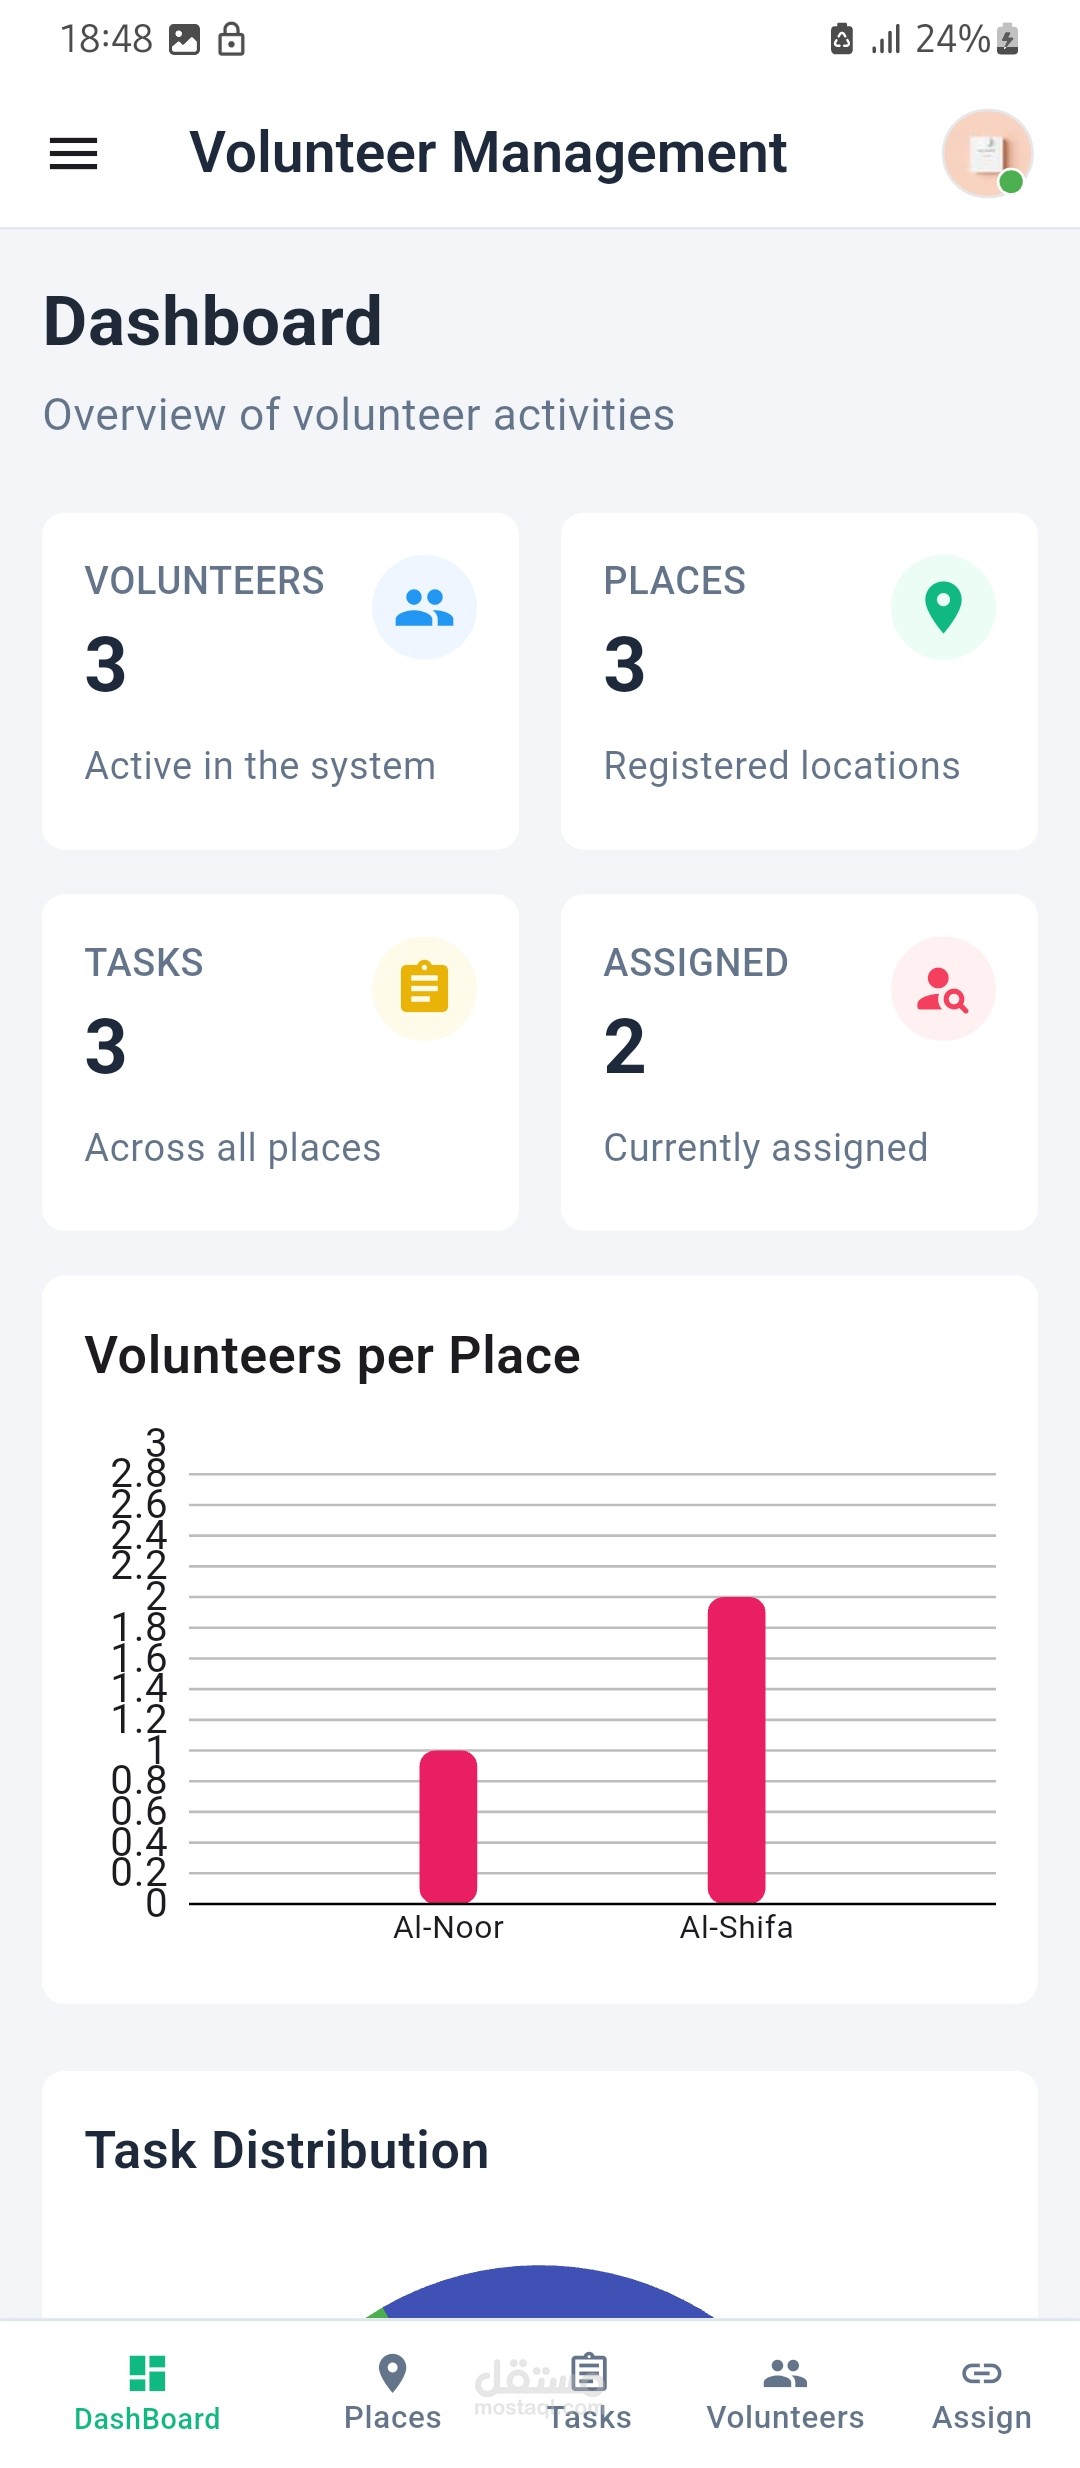Switch to the Places tab
This screenshot has height=2468, width=1080.
pyautogui.click(x=392, y=2391)
